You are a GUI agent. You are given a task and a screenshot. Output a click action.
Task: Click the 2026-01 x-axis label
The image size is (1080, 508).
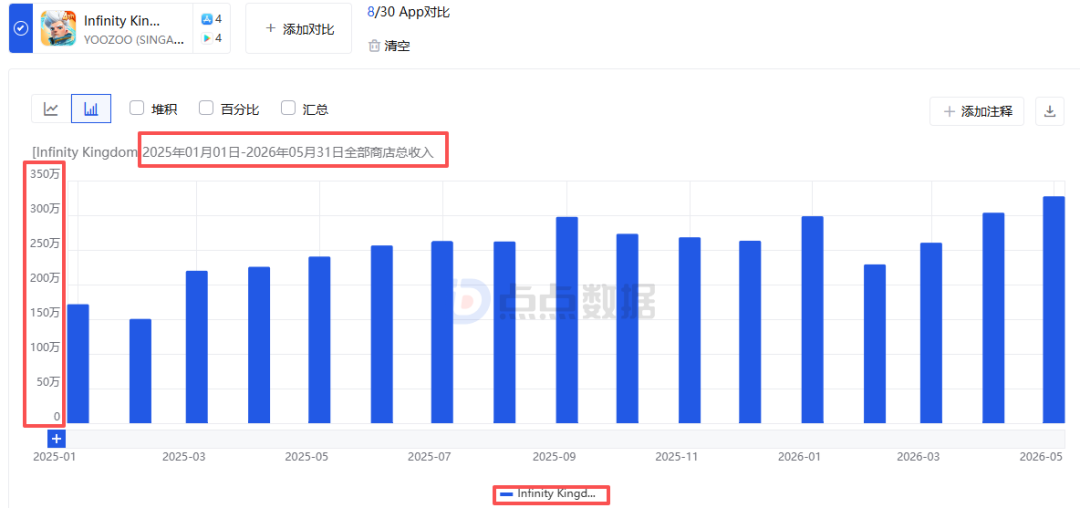(799, 456)
